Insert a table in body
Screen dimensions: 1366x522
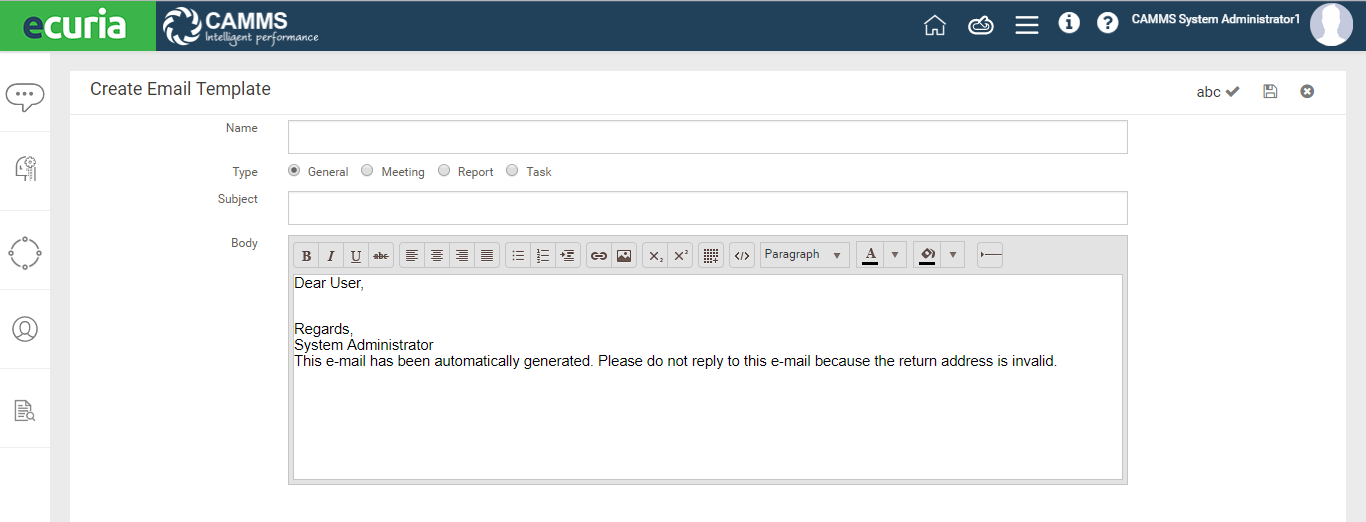pyautogui.click(x=711, y=256)
